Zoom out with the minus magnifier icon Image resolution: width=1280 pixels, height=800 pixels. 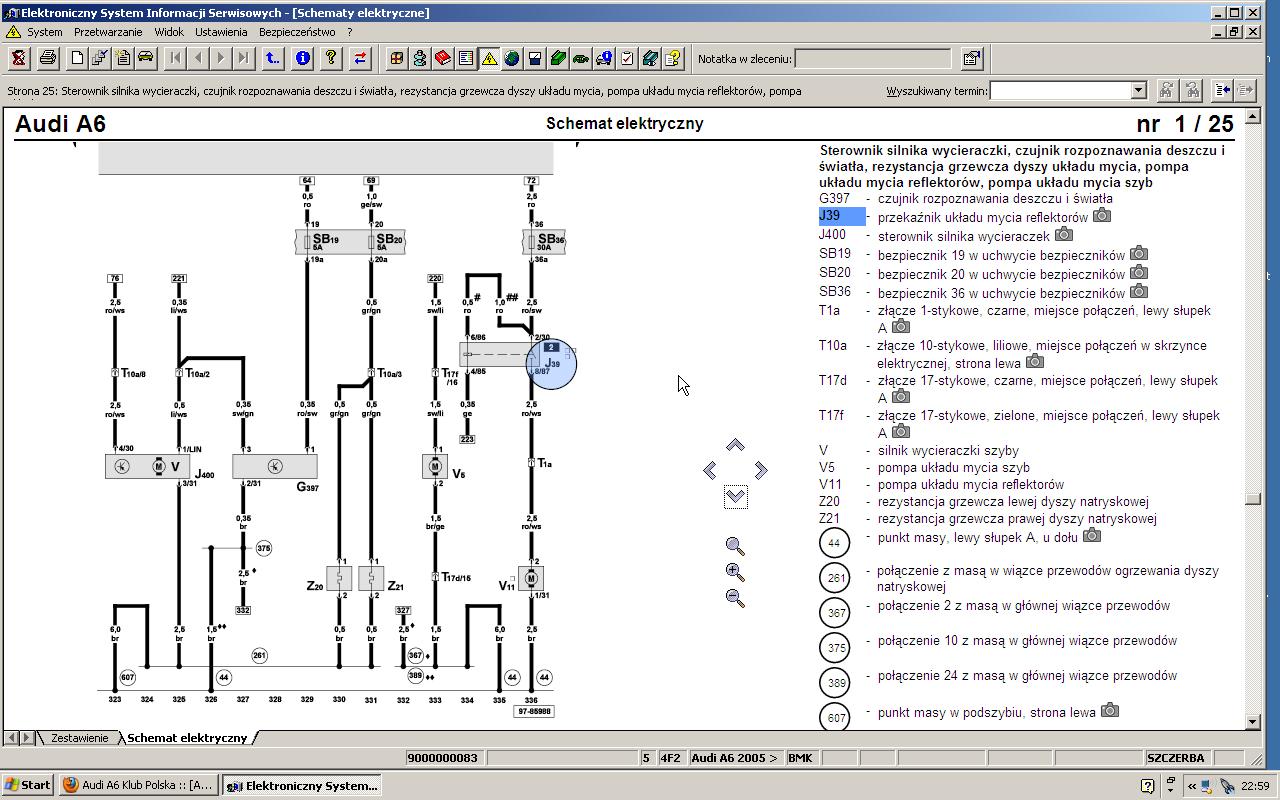pyautogui.click(x=735, y=598)
